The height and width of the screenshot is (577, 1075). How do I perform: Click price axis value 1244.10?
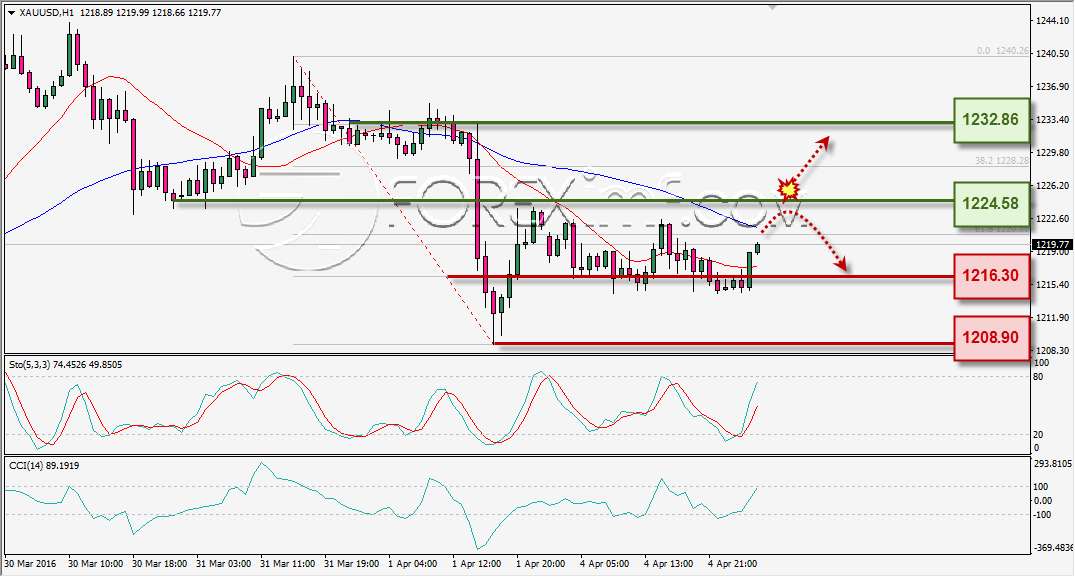[x=1052, y=21]
